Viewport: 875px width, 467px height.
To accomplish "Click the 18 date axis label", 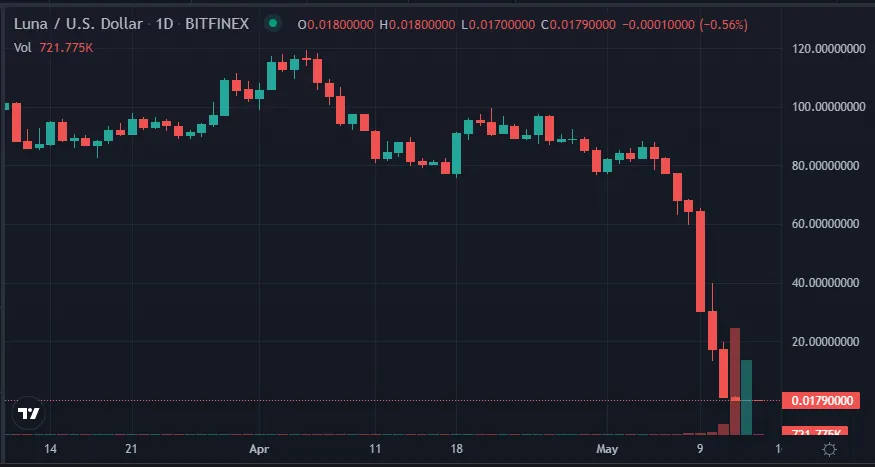I will coord(456,449).
